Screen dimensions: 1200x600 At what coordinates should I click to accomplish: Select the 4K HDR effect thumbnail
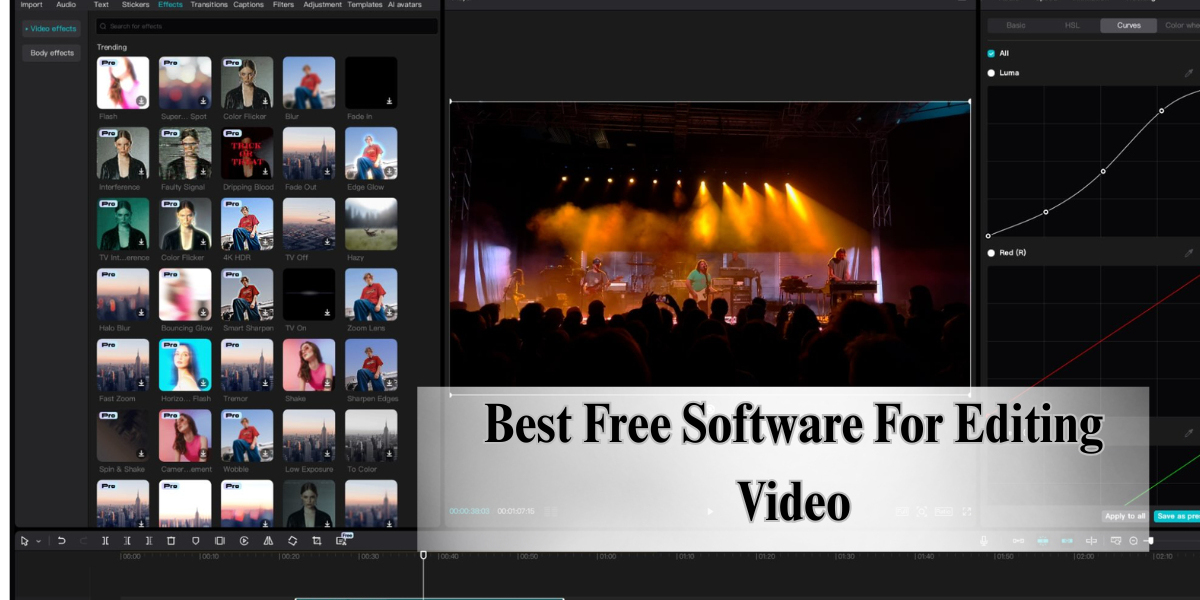coord(247,224)
